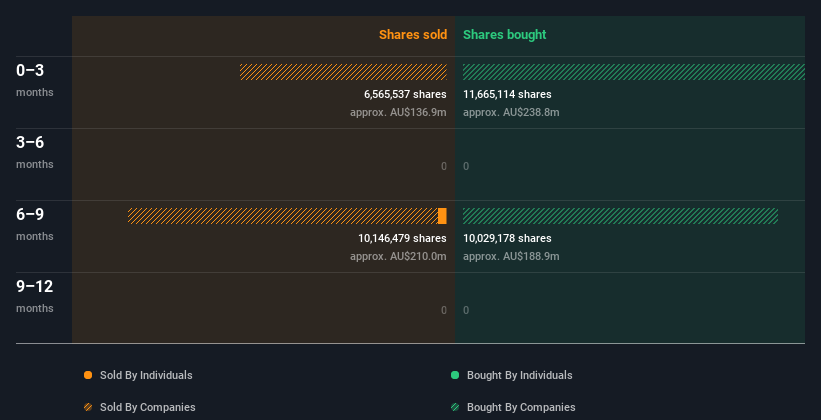Click the 6–9 months hatched orange sold bar
Image resolution: width=821 pixels, height=420 pixels.
click(x=283, y=216)
